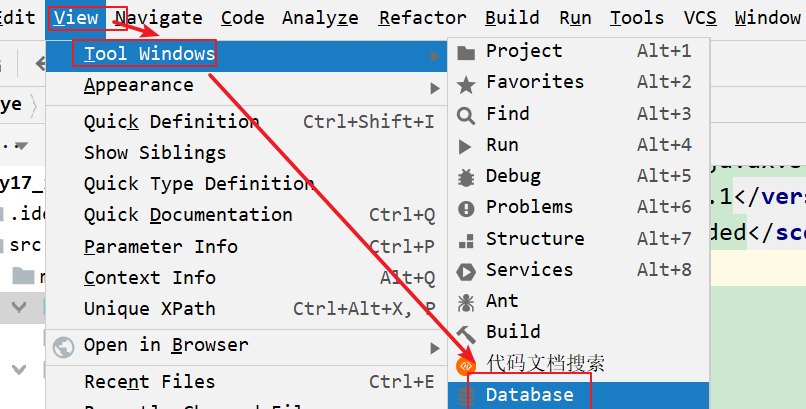Click the Structure icon in submenu
806x409 pixels.
click(466, 240)
